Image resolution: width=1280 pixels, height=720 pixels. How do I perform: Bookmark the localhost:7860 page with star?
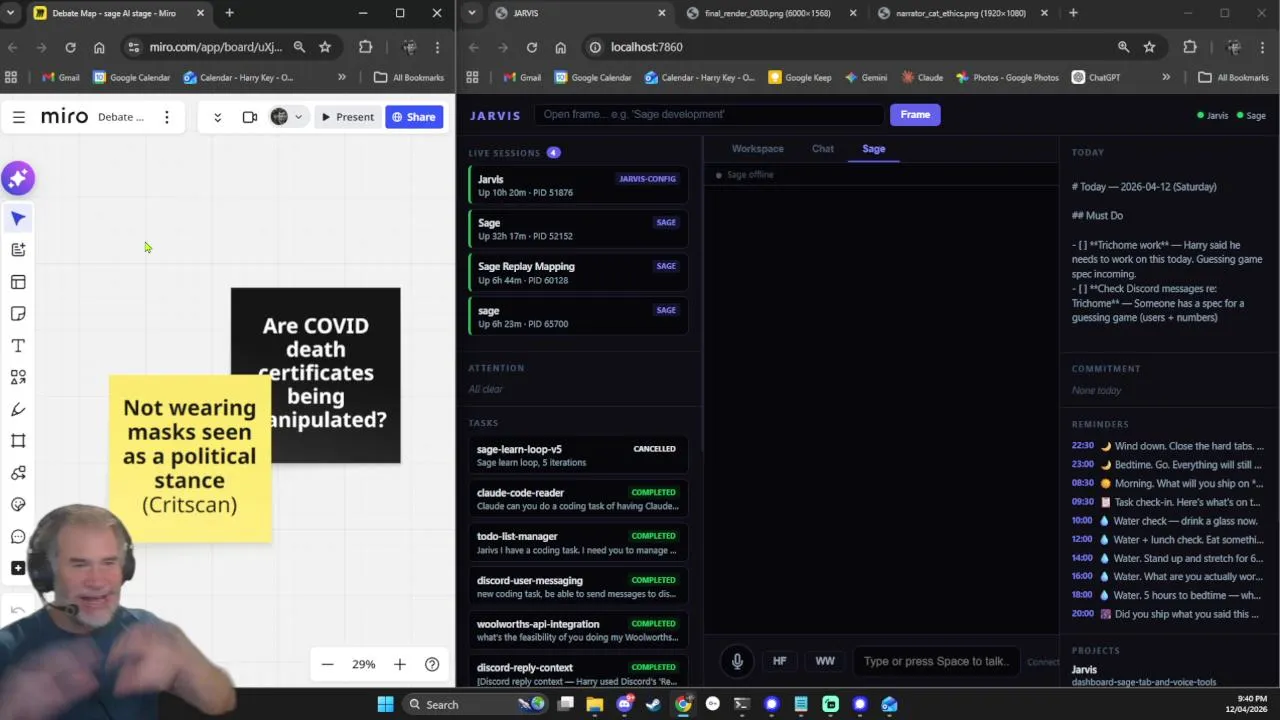coord(1150,47)
